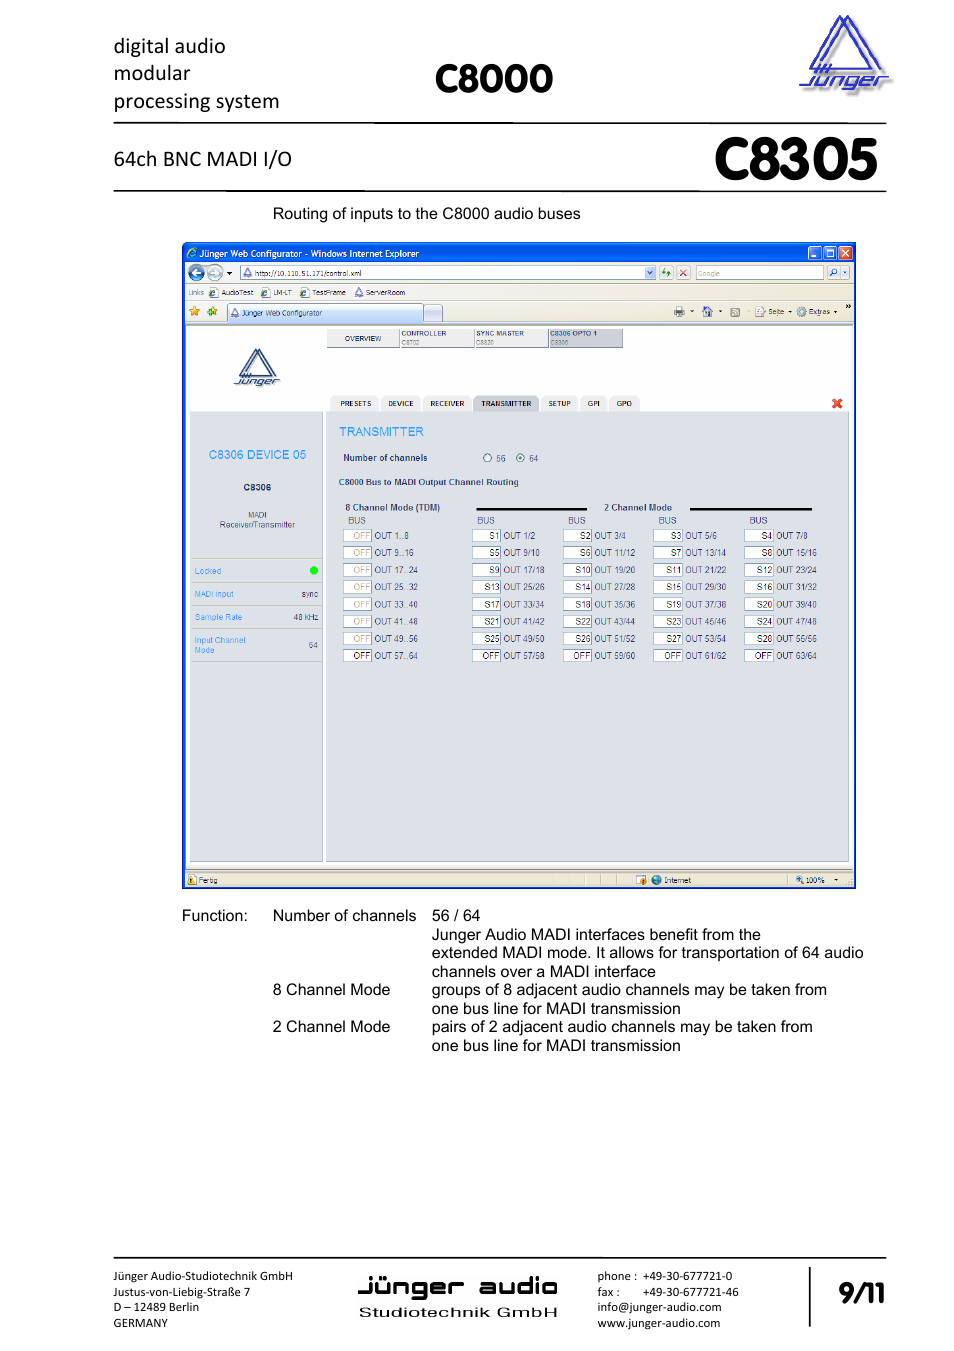Image resolution: width=954 pixels, height=1351 pixels.
Task: Open the LM-LT favorites link
Action: (x=277, y=293)
